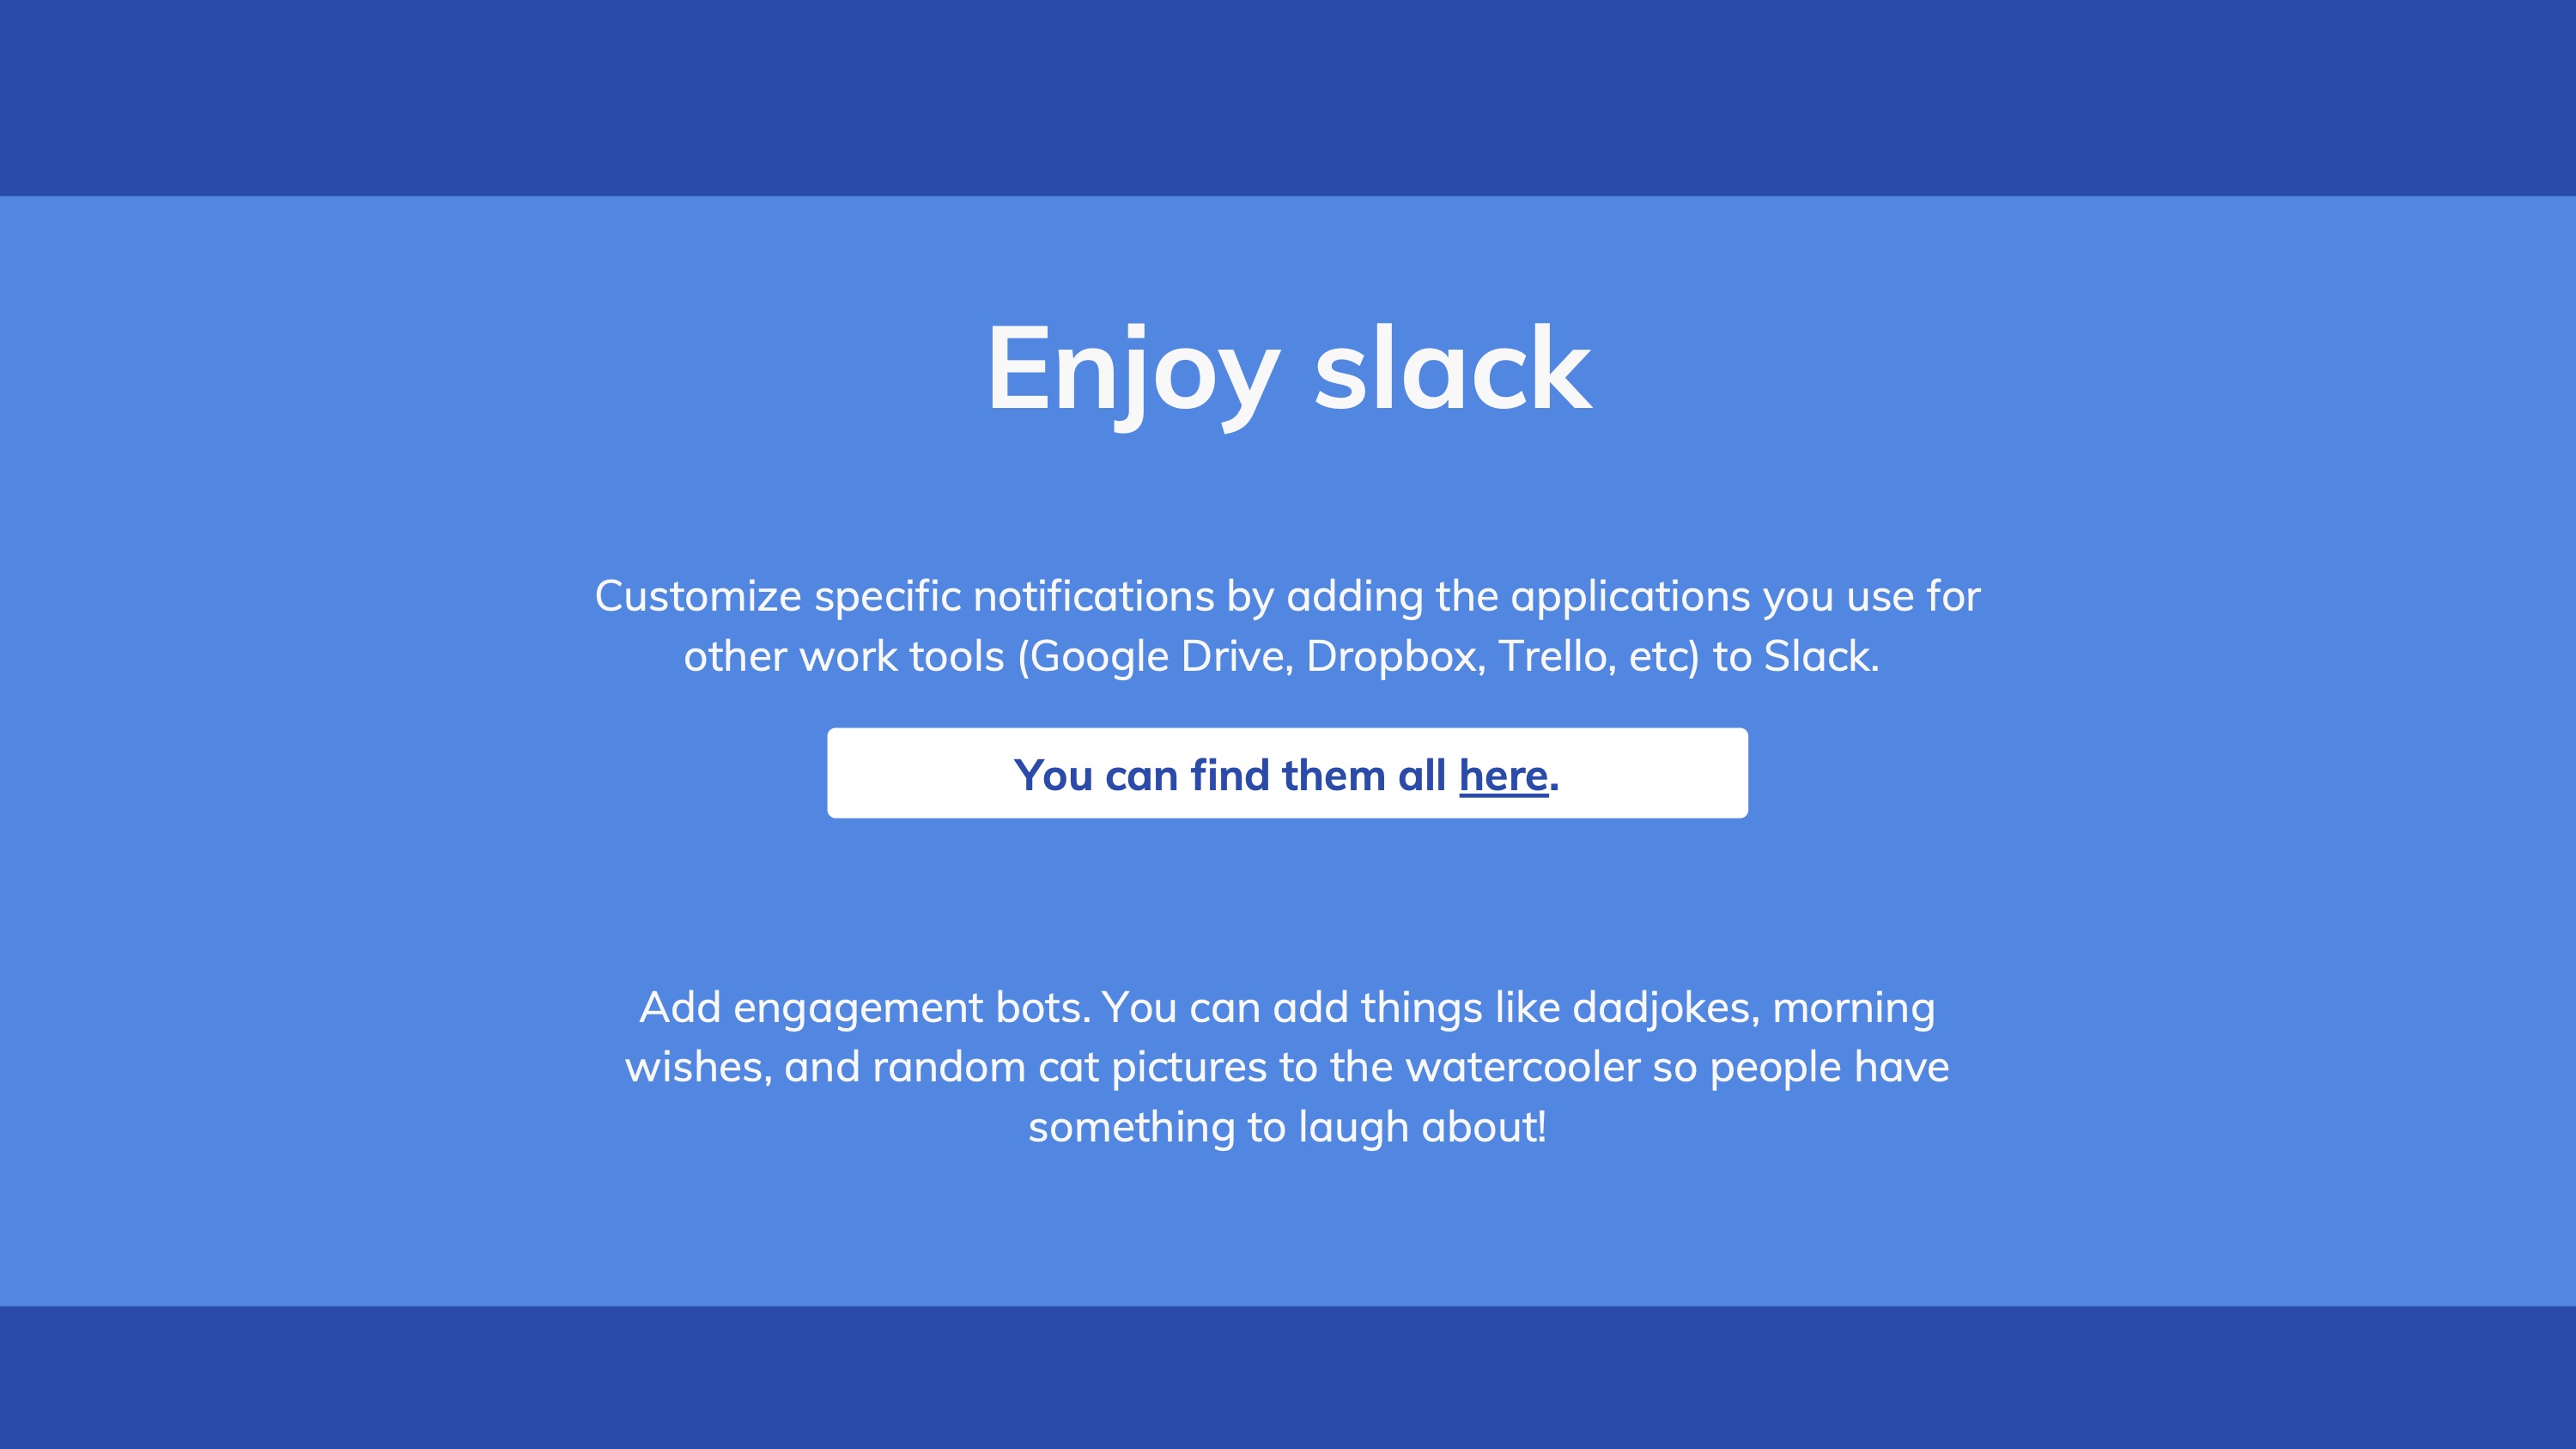Click "You can find them all" text
Image resolution: width=2576 pixels, height=1449 pixels.
point(1229,776)
